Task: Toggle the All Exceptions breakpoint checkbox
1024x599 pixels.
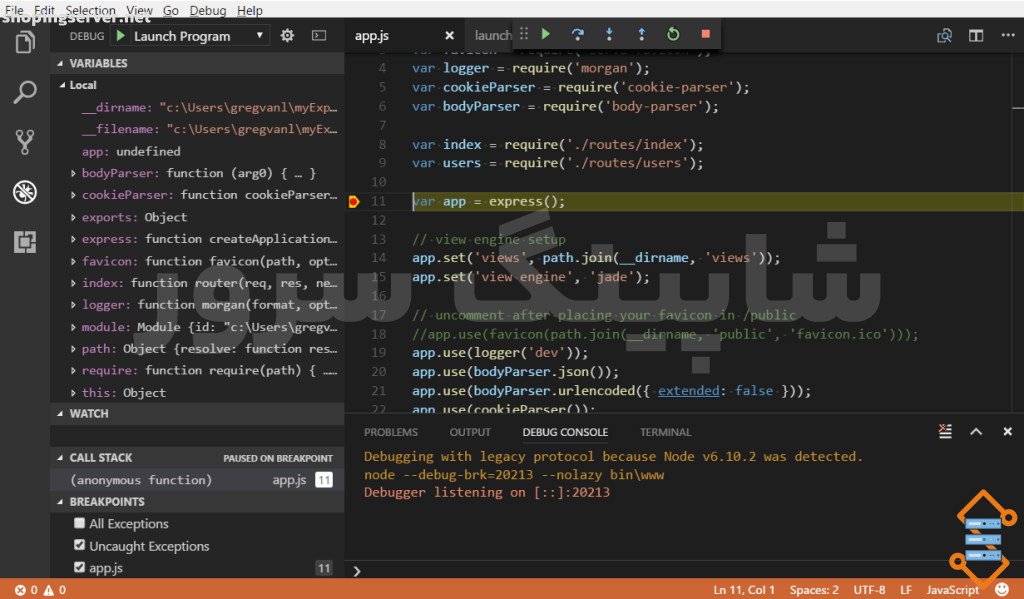Action: (80, 523)
